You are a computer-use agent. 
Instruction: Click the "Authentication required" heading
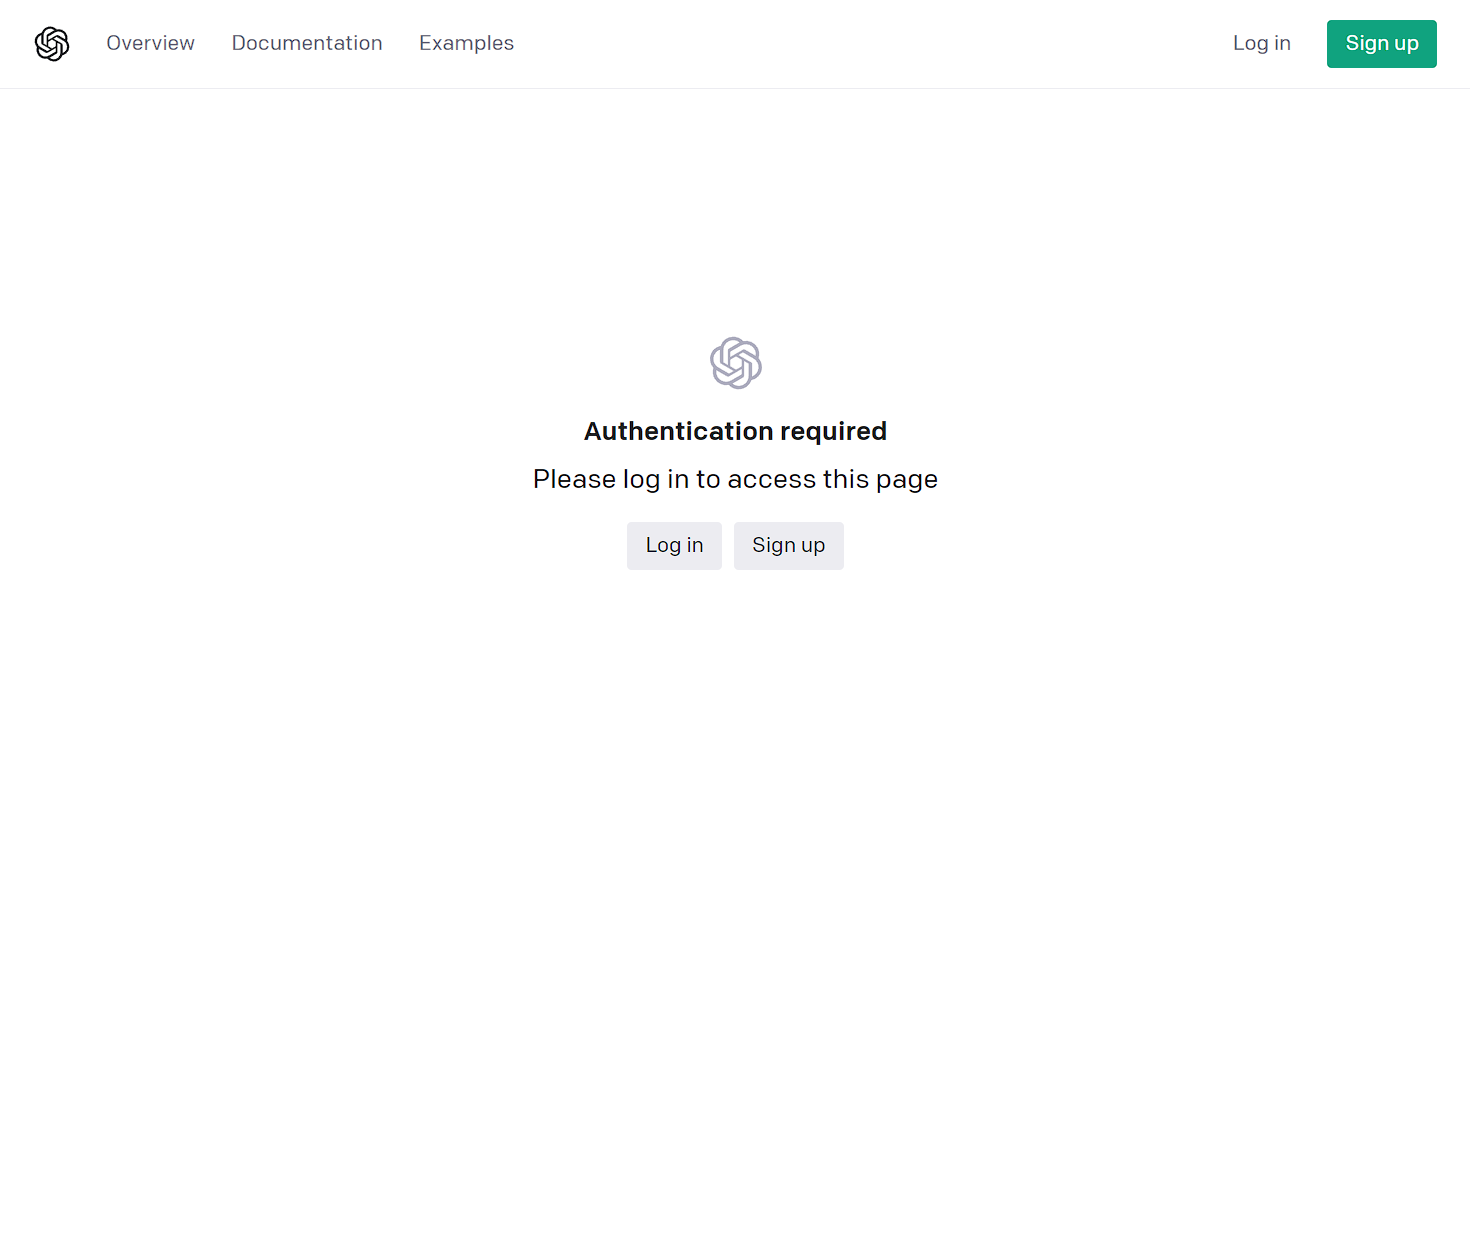coord(735,431)
